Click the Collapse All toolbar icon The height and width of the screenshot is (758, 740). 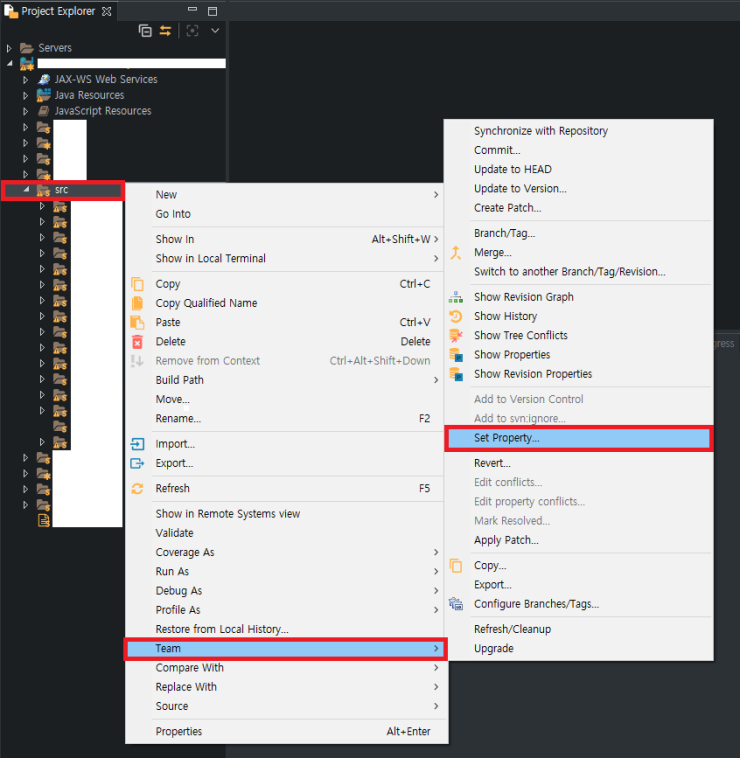point(146,31)
